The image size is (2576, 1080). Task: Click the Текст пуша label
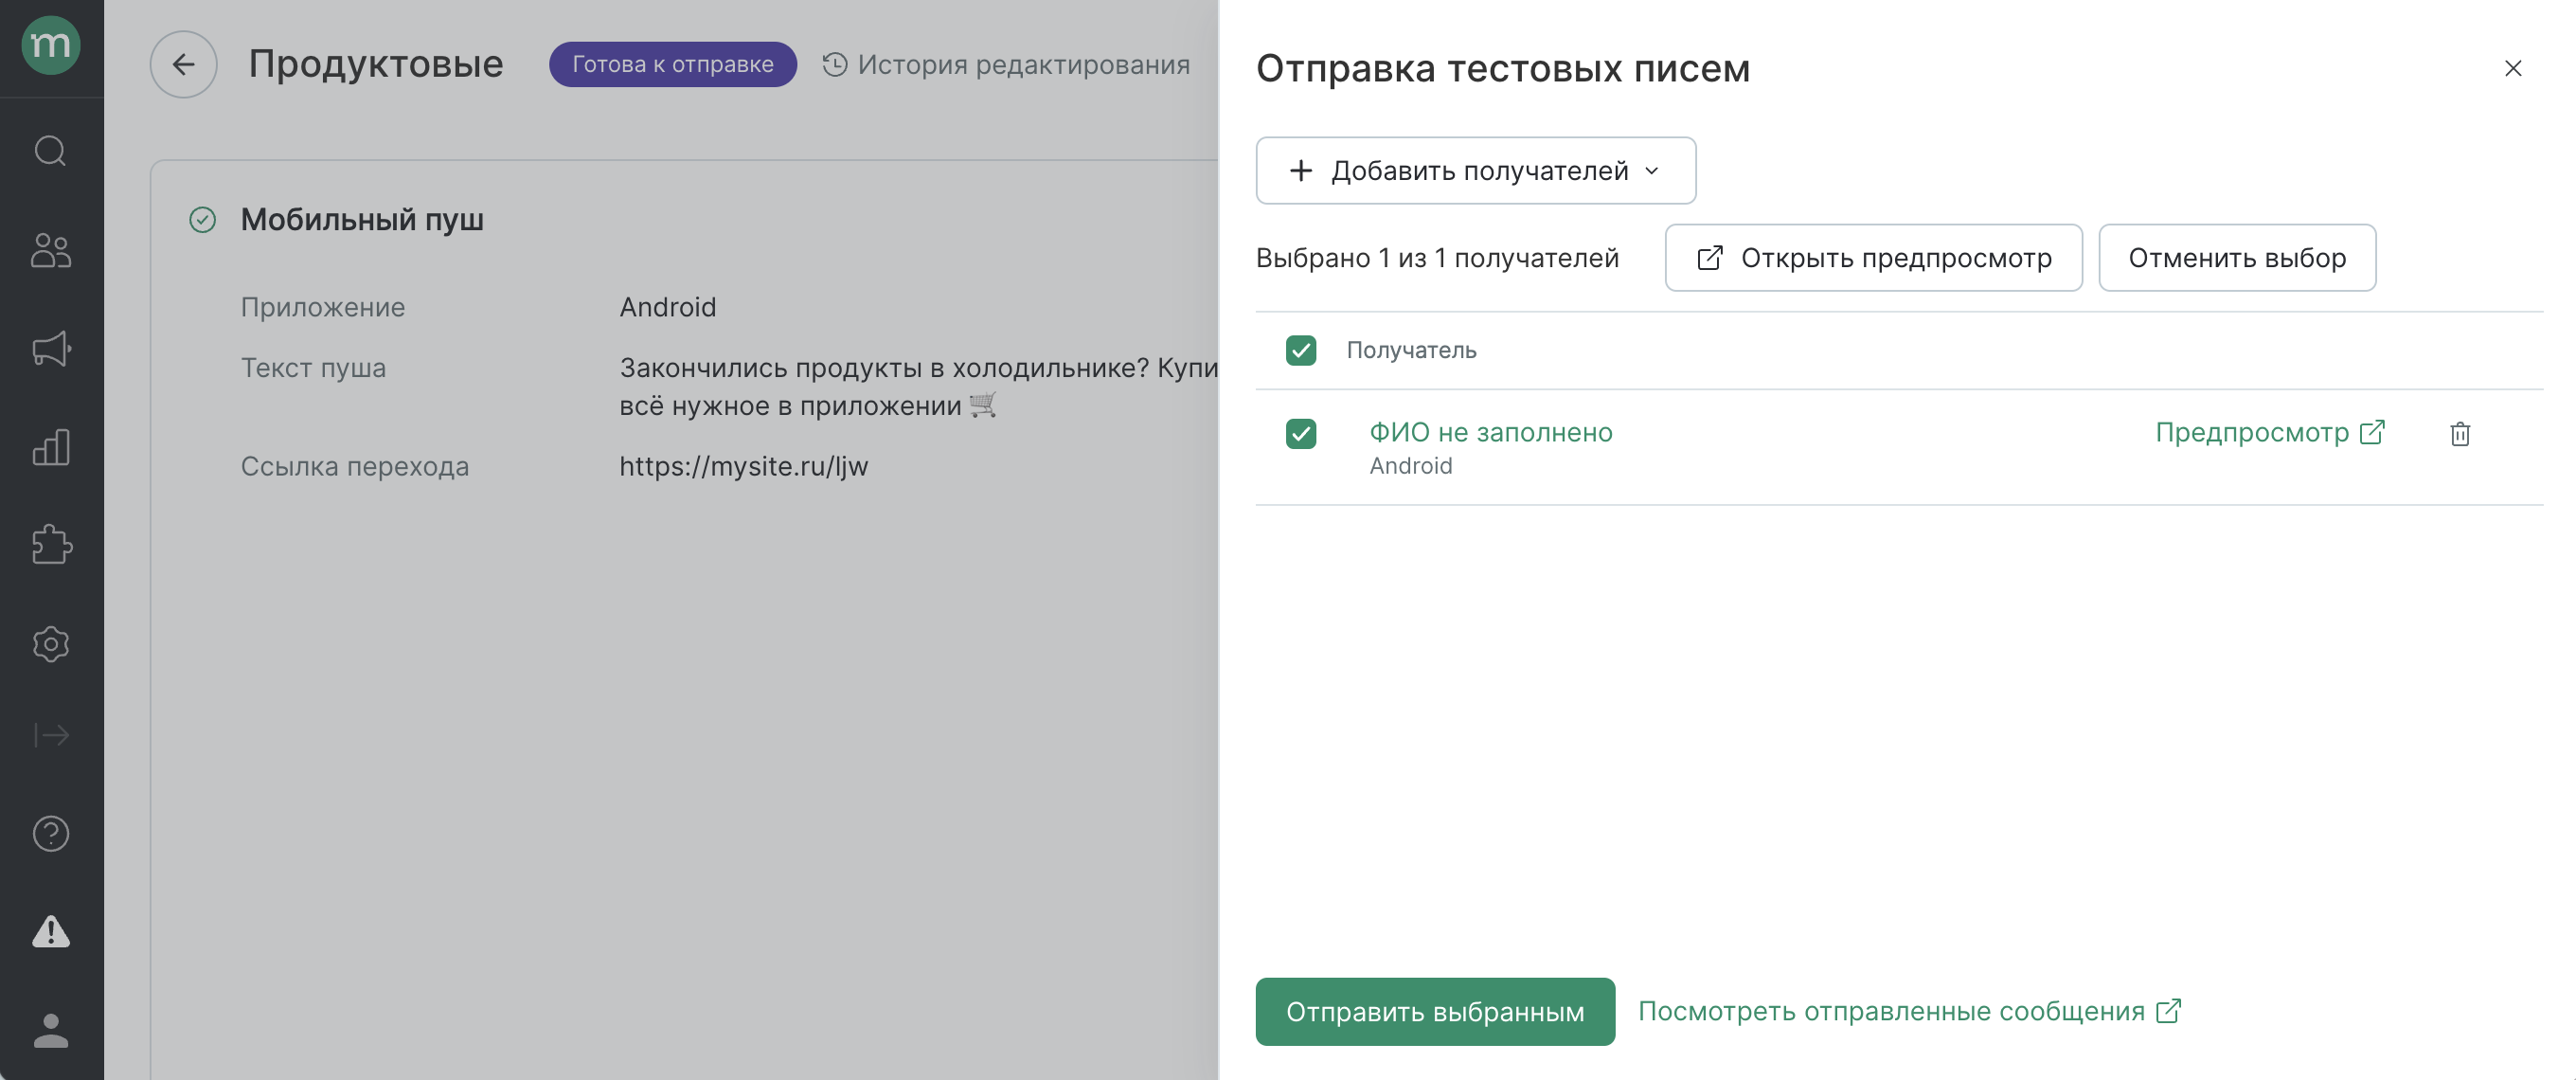tap(313, 368)
